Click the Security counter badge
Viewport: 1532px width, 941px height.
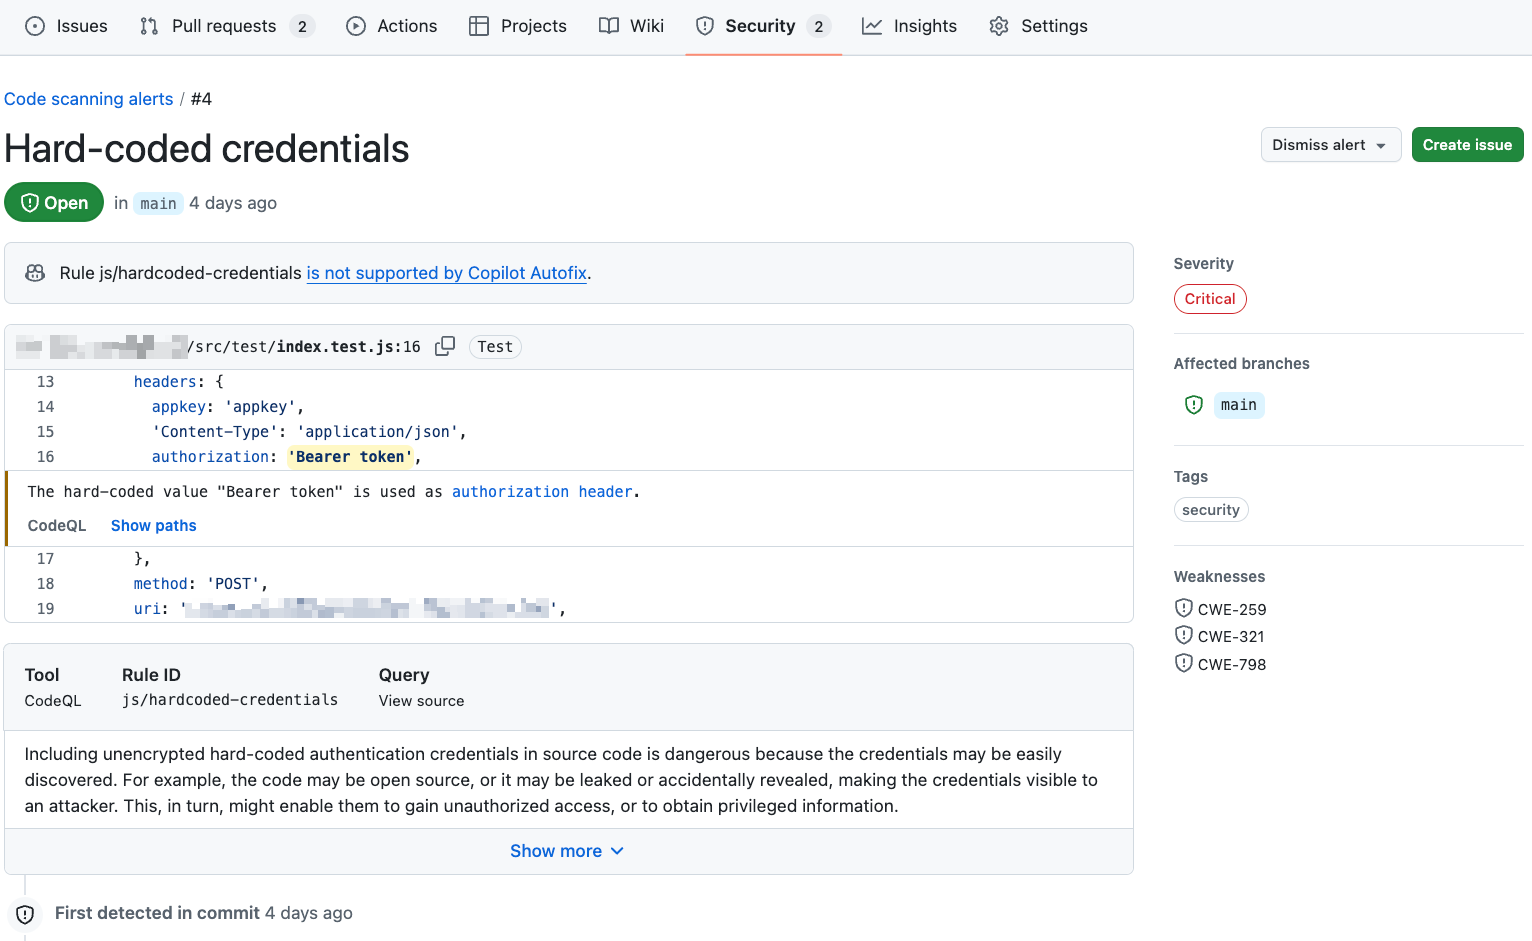tap(819, 26)
